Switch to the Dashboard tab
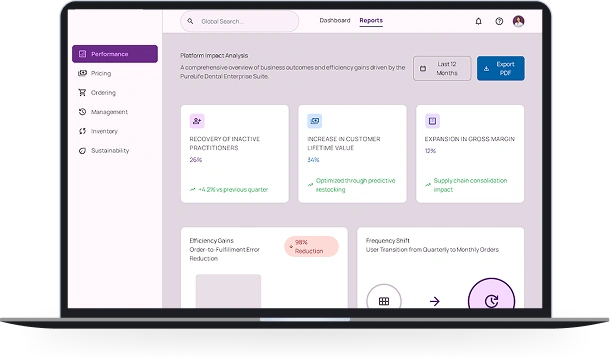This screenshot has height=362, width=610. click(x=335, y=20)
